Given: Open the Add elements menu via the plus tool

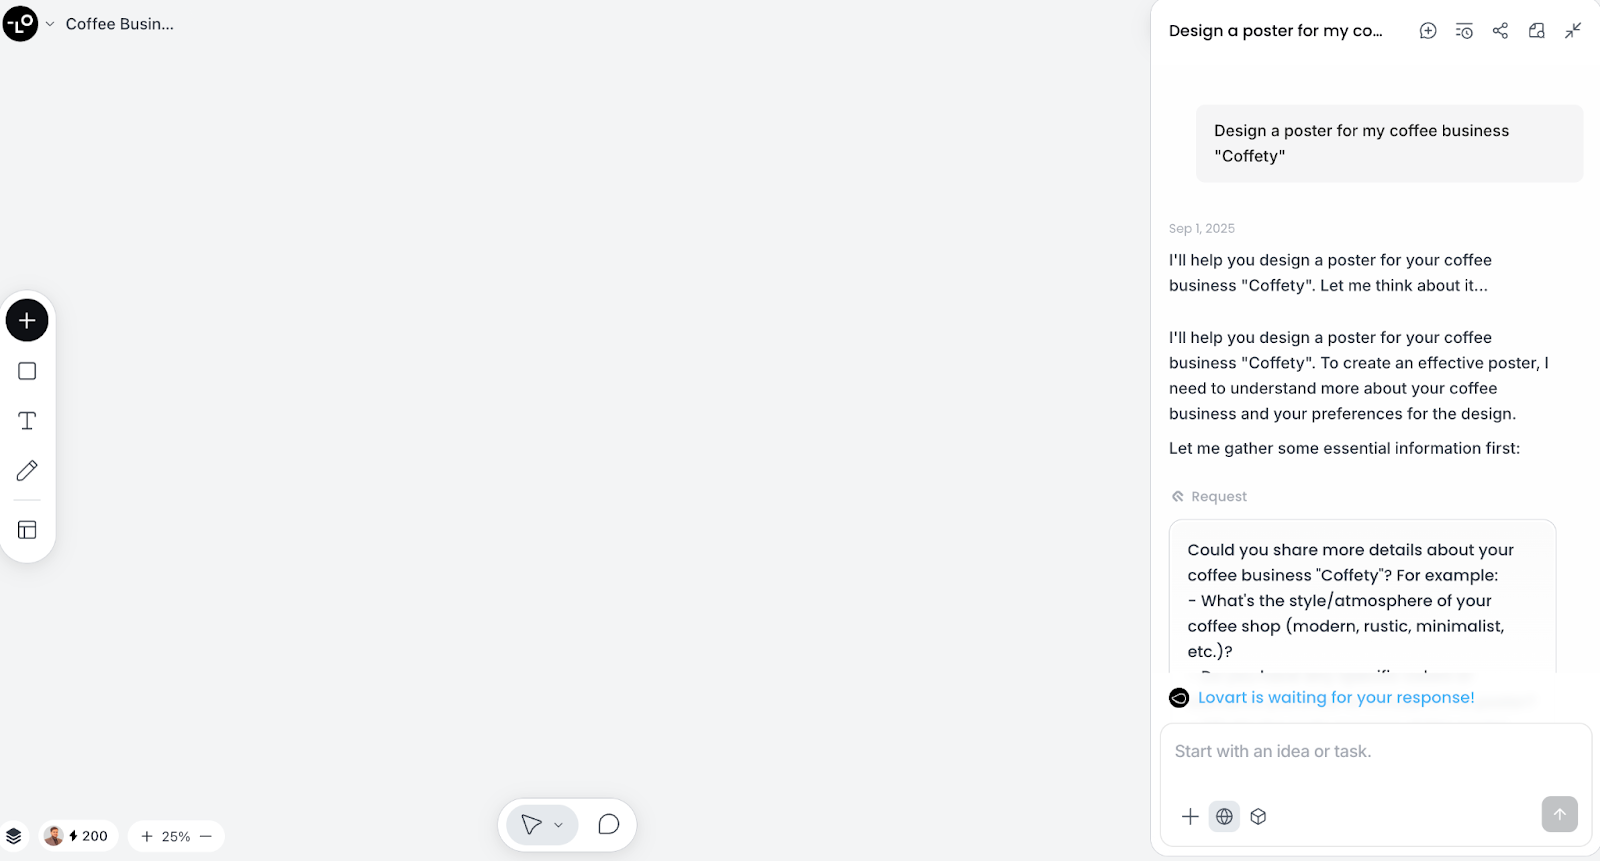Looking at the screenshot, I should [26, 320].
